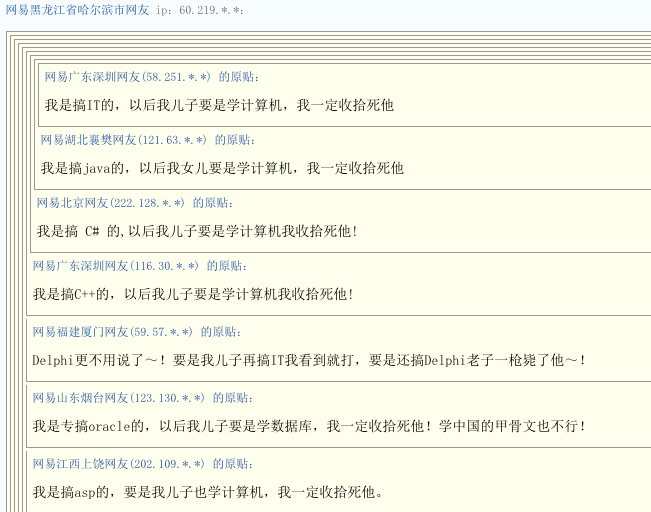Screen dimensions: 651x512
Task: Click the comment starting 我是搞java的
Action: 222,168
